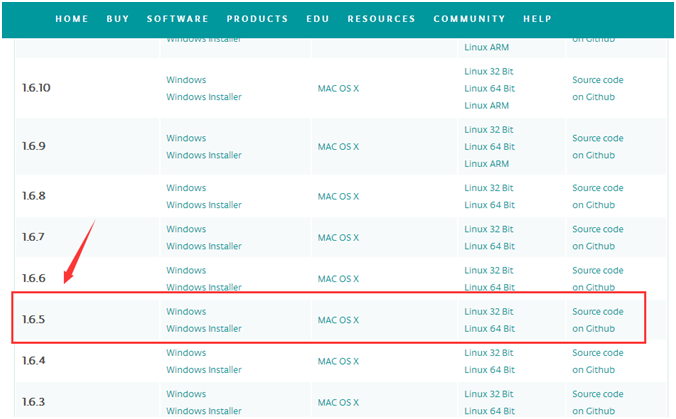Download Windows Installer for version 1.6.10
Image resolution: width=676 pixels, height=419 pixels.
click(x=204, y=97)
